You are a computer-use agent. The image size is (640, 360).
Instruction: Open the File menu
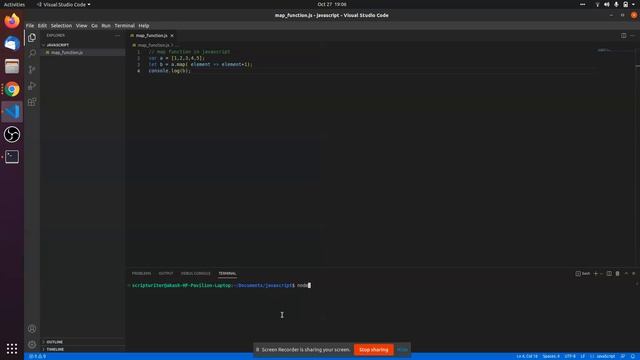(30, 25)
